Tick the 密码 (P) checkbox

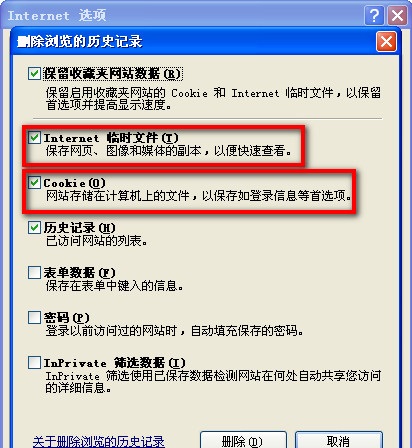(34, 318)
